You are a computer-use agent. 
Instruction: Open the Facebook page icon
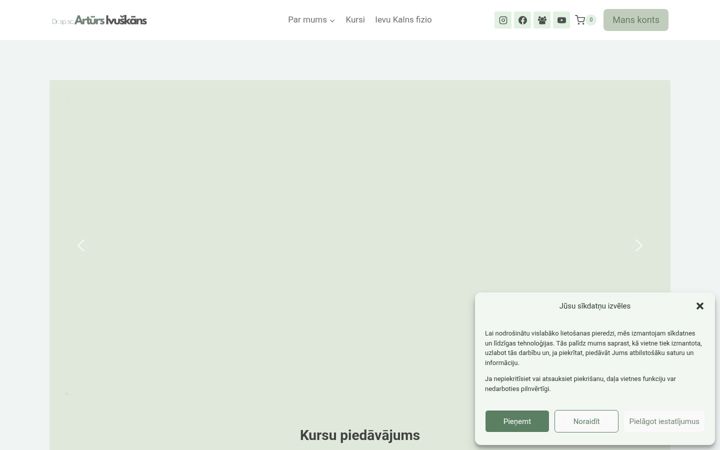pyautogui.click(x=523, y=20)
